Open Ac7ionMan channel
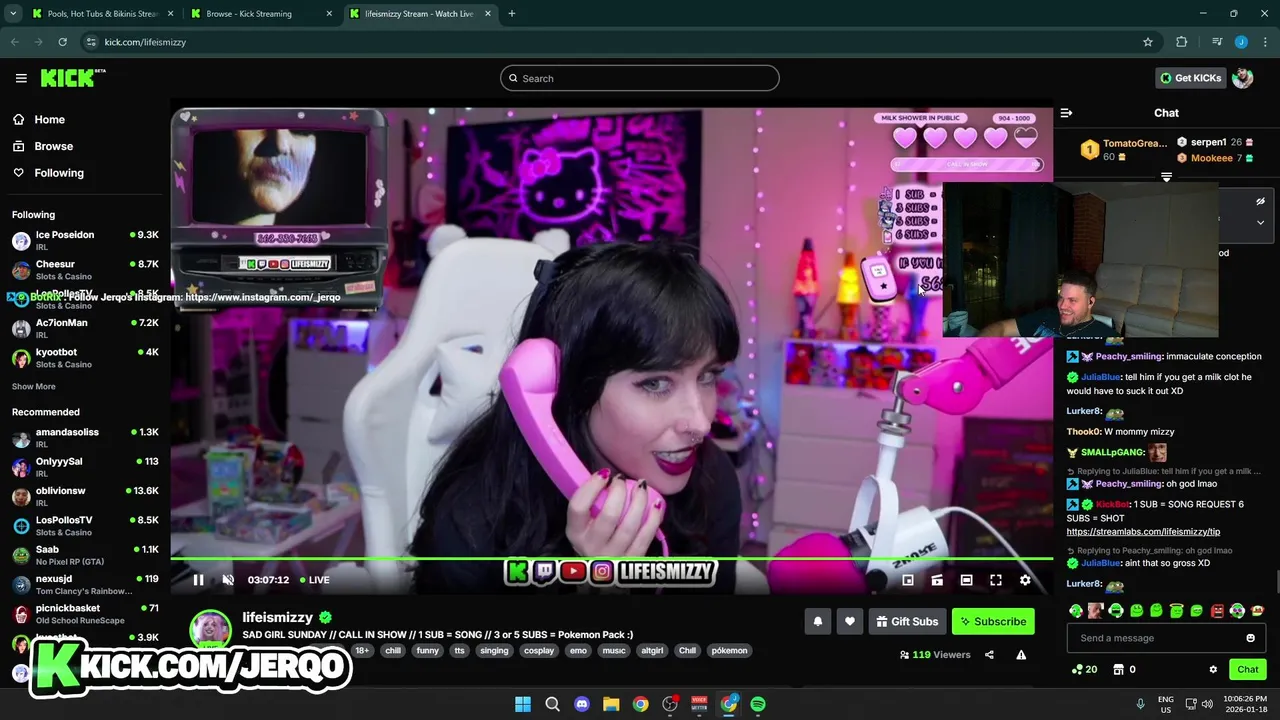Viewport: 1280px width, 720px height. point(85,328)
